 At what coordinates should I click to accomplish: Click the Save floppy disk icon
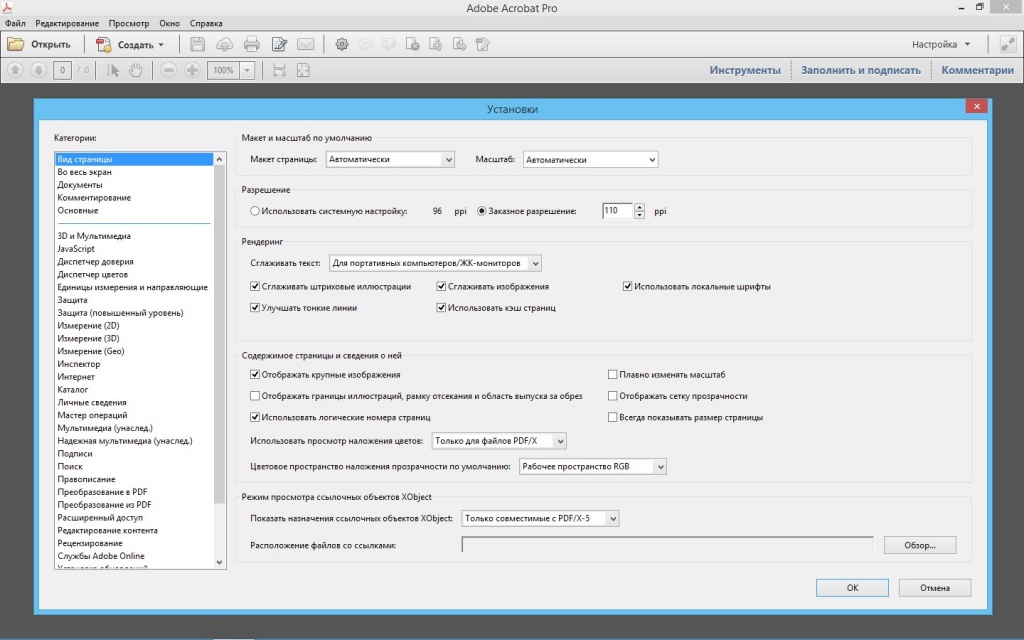pyautogui.click(x=197, y=44)
